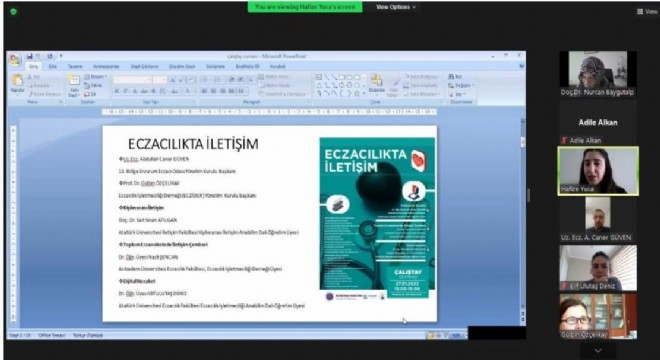The width and height of the screenshot is (660, 360).
Task: Click the font color A swatch
Action: tap(188, 91)
